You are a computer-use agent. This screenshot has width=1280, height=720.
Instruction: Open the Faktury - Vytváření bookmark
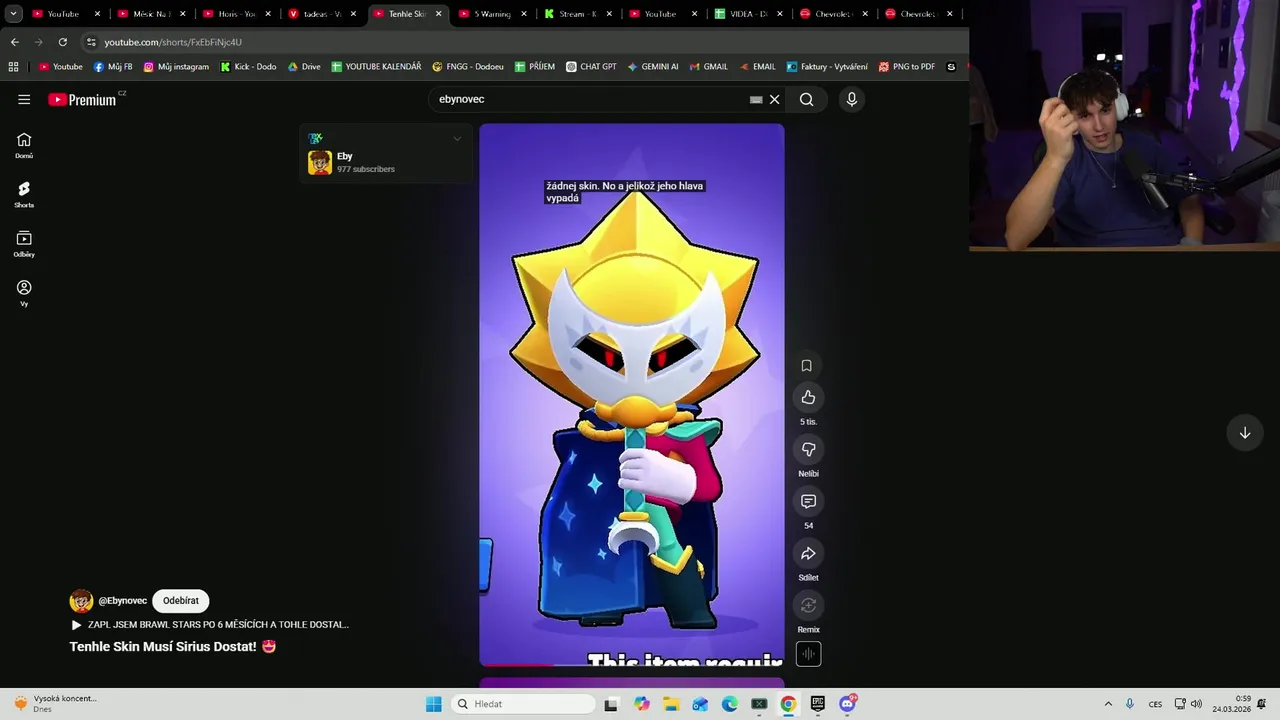[x=827, y=67]
